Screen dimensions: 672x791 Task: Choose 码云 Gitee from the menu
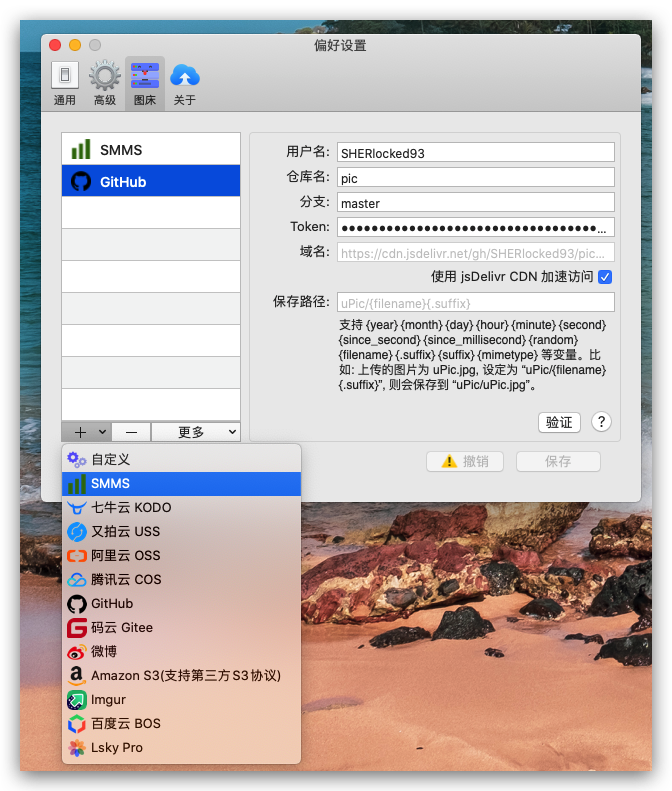[181, 628]
